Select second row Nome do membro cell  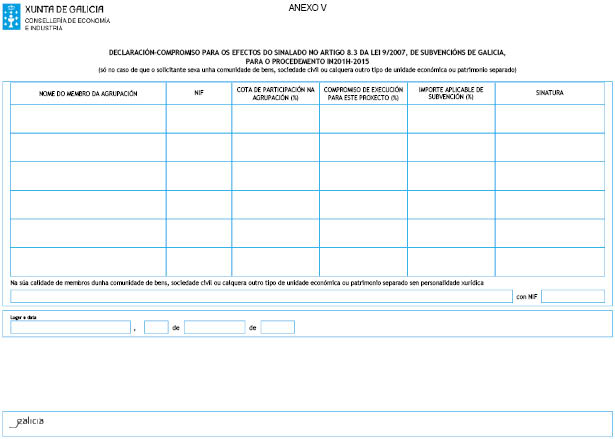[x=88, y=147]
